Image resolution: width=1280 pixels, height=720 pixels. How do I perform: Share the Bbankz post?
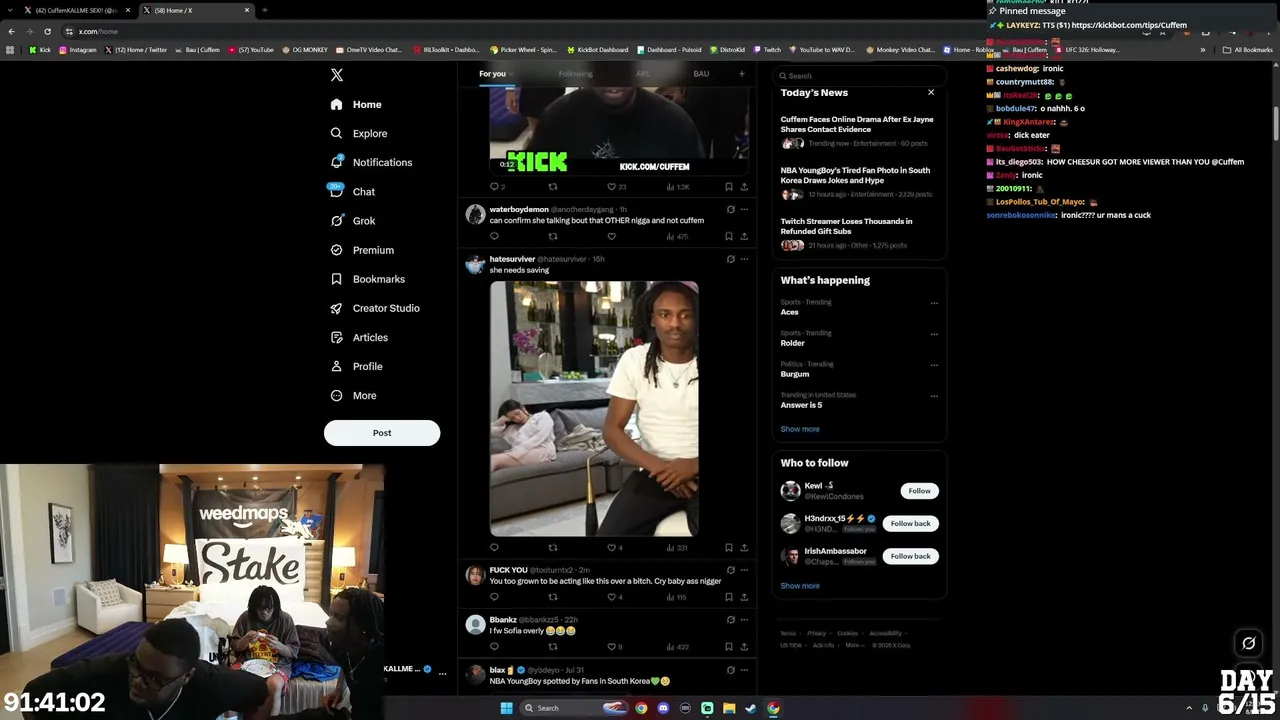point(744,647)
